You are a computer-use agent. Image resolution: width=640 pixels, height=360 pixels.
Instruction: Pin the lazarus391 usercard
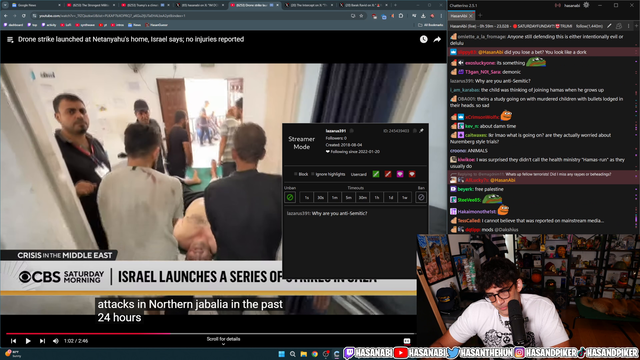(421, 131)
